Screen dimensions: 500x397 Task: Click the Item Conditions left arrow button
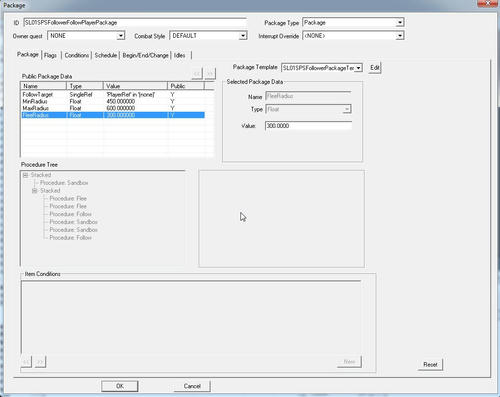coord(26,362)
